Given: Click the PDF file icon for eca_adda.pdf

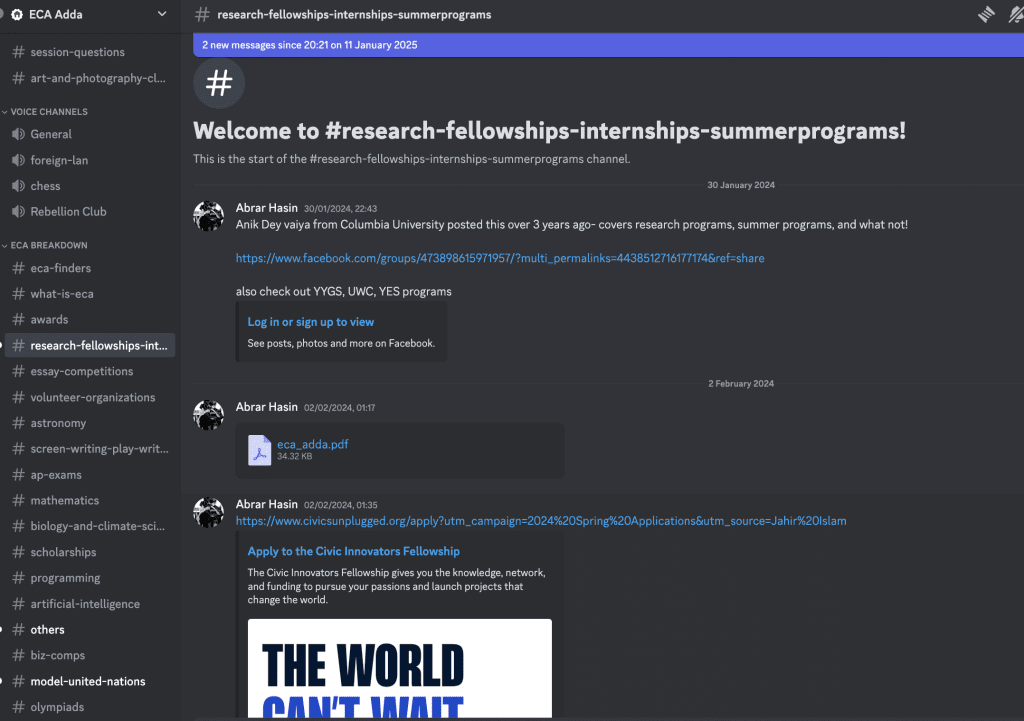Looking at the screenshot, I should pos(260,450).
